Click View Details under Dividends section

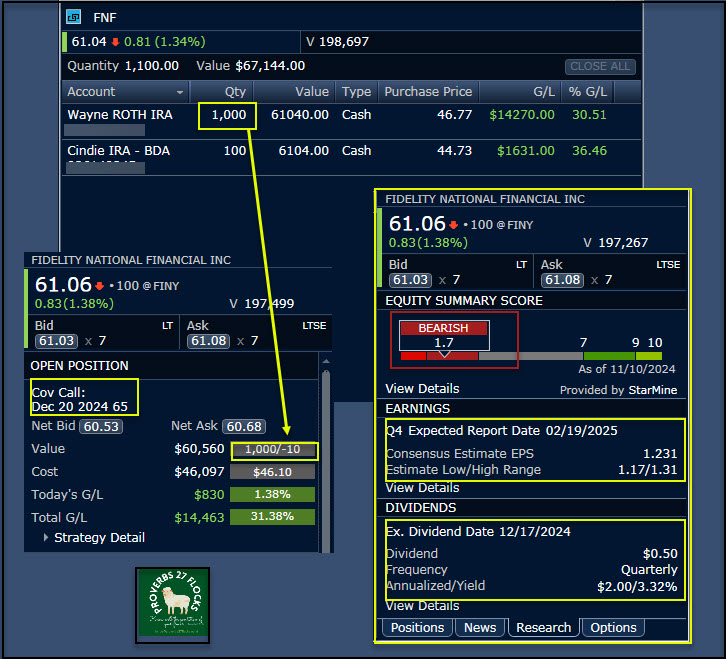pos(422,605)
